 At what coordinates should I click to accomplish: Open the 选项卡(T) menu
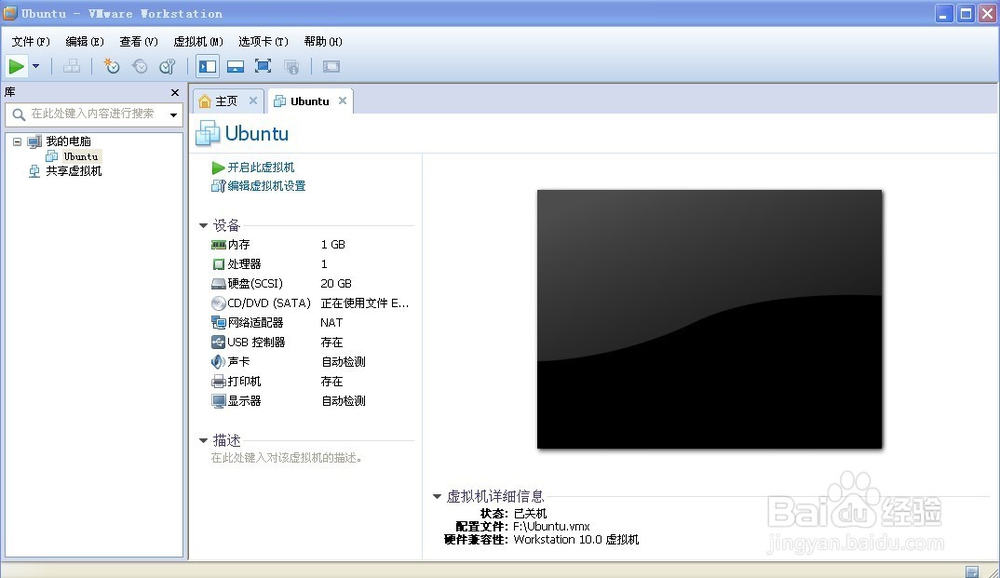[x=263, y=41]
